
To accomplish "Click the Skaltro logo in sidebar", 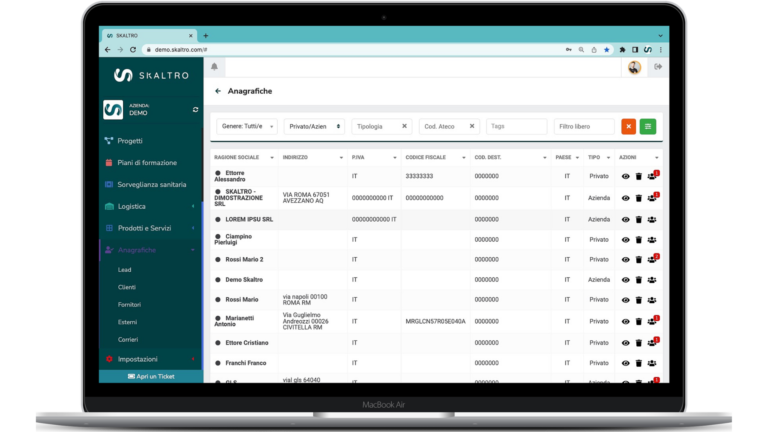I will coord(151,75).
